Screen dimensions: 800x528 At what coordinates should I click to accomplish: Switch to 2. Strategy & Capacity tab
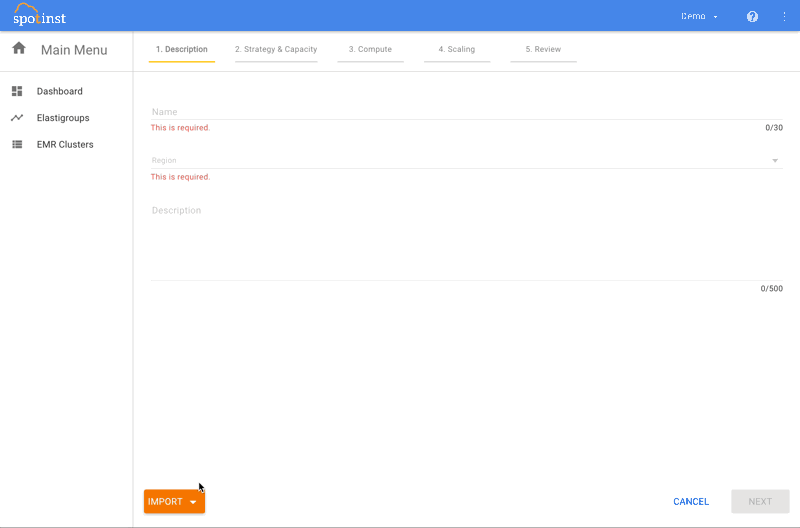pyautogui.click(x=276, y=49)
